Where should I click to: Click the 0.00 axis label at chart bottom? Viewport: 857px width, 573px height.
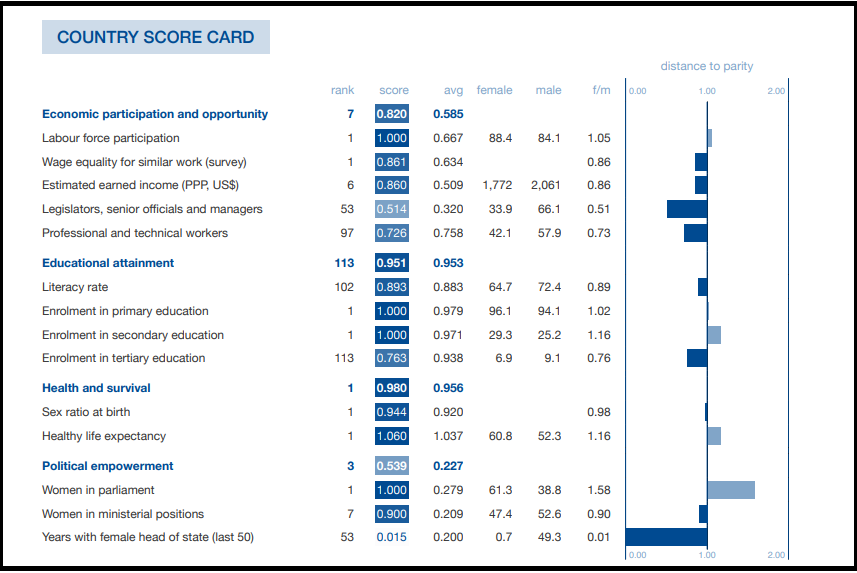pyautogui.click(x=637, y=555)
